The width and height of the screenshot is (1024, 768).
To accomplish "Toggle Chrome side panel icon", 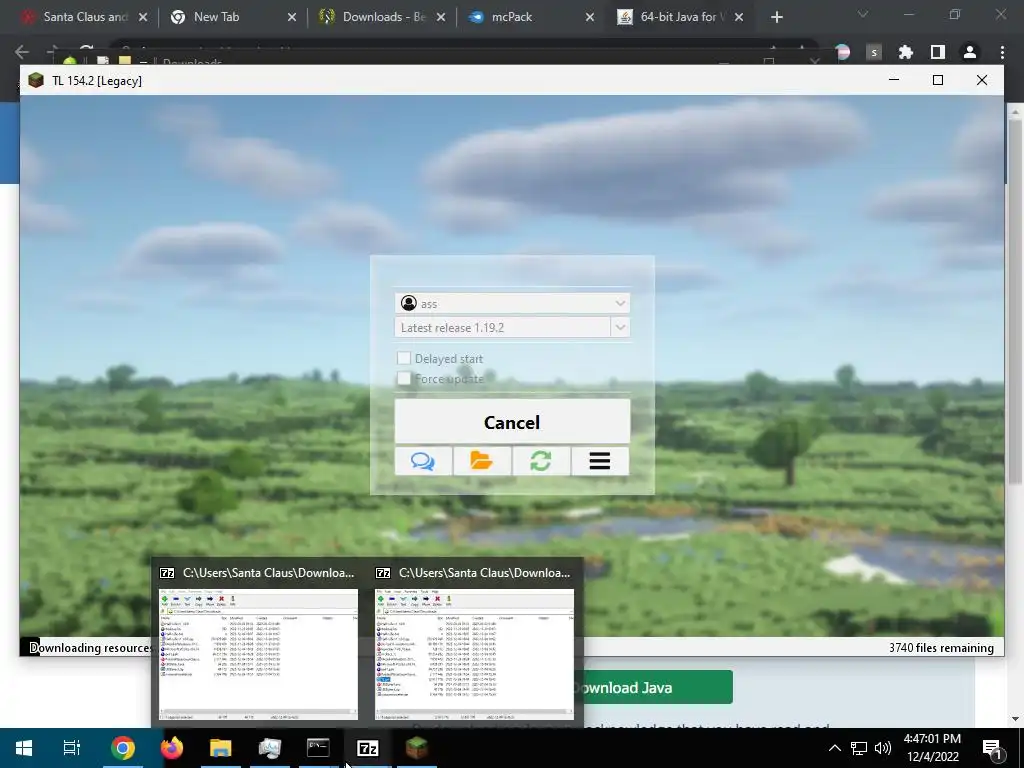I will coord(938,52).
